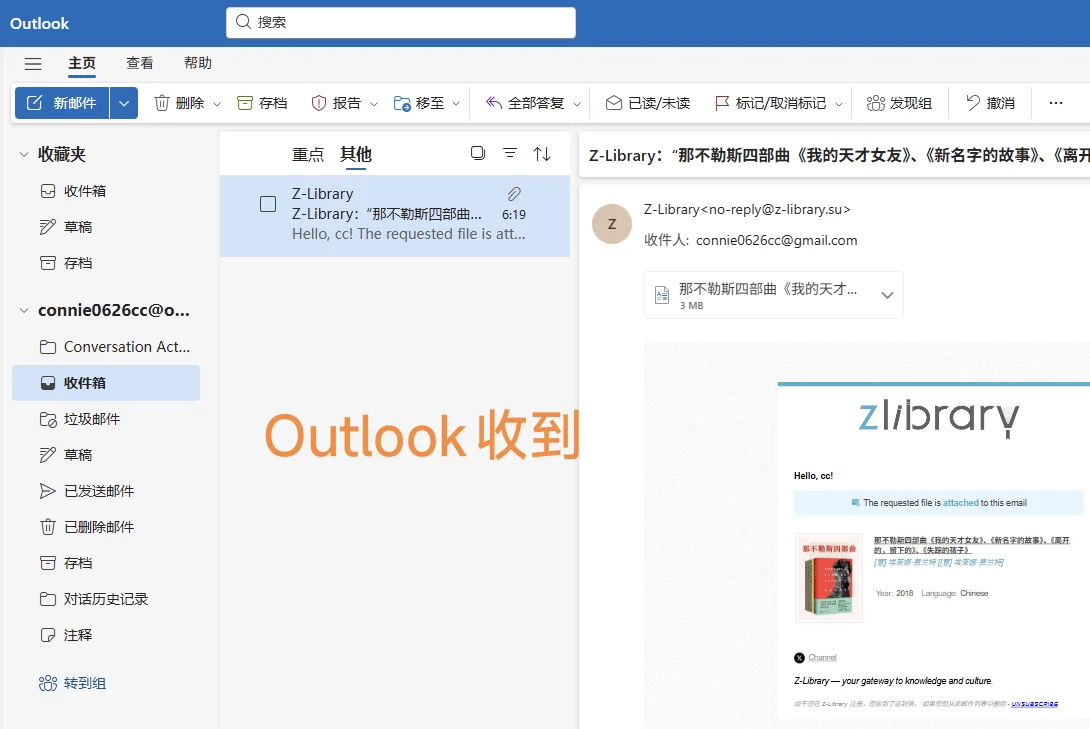Image resolution: width=1090 pixels, height=729 pixels.
Task: Switch to the 重点 inbox tab
Action: (308, 154)
